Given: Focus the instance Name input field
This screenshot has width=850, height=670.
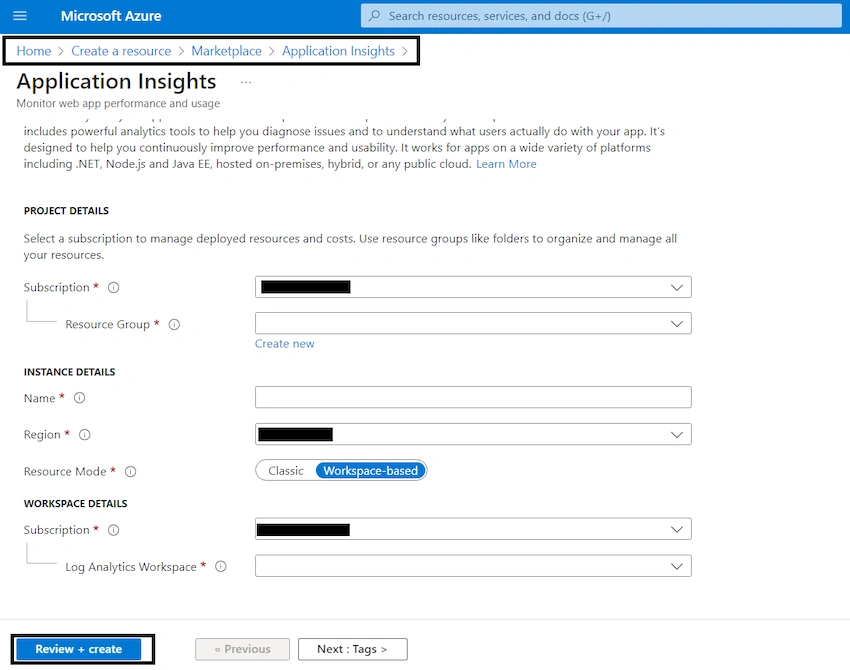Looking at the screenshot, I should click(473, 397).
